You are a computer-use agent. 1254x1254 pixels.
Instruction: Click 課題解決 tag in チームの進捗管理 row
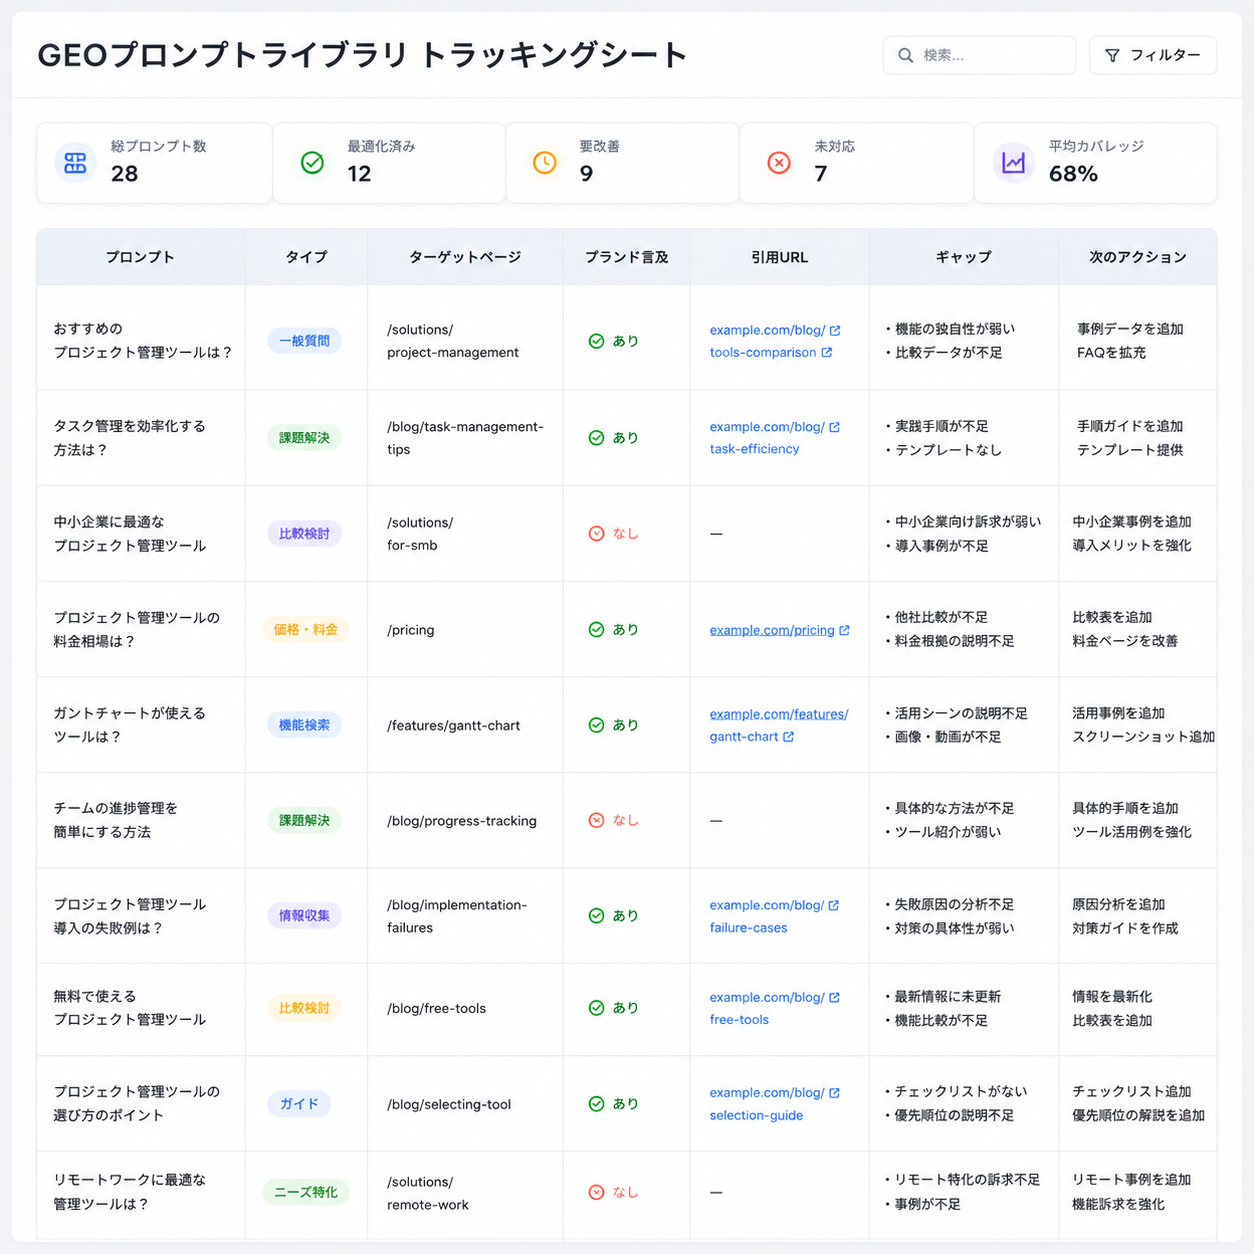[304, 820]
